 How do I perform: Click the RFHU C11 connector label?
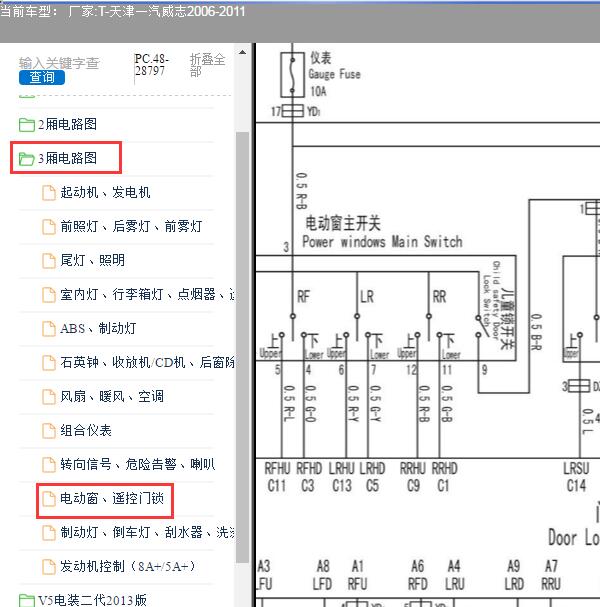tap(277, 477)
